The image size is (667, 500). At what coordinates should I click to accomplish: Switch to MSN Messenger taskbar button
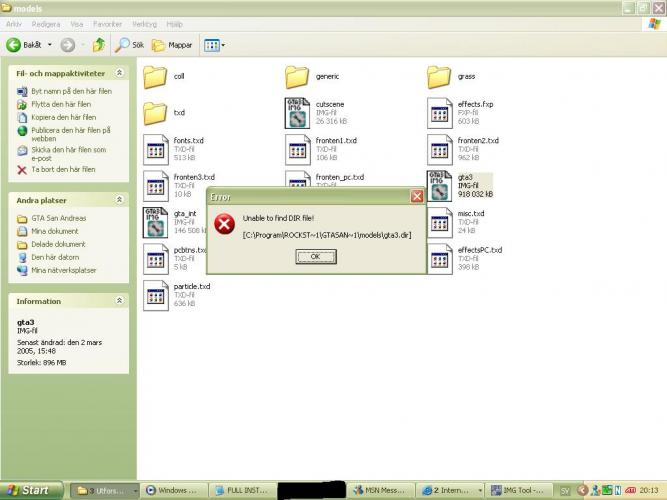[382, 491]
